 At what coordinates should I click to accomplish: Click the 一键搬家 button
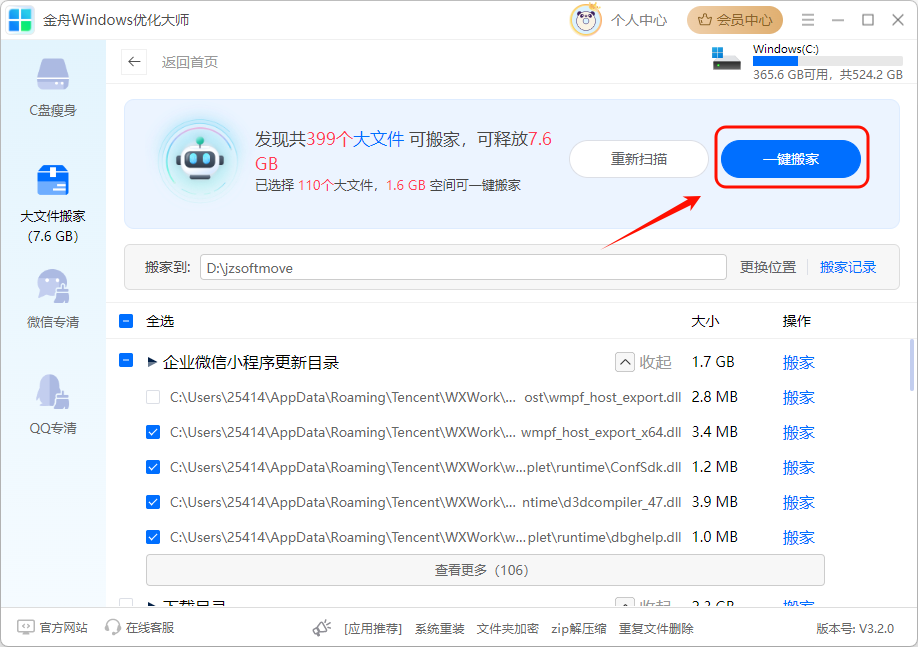[790, 159]
